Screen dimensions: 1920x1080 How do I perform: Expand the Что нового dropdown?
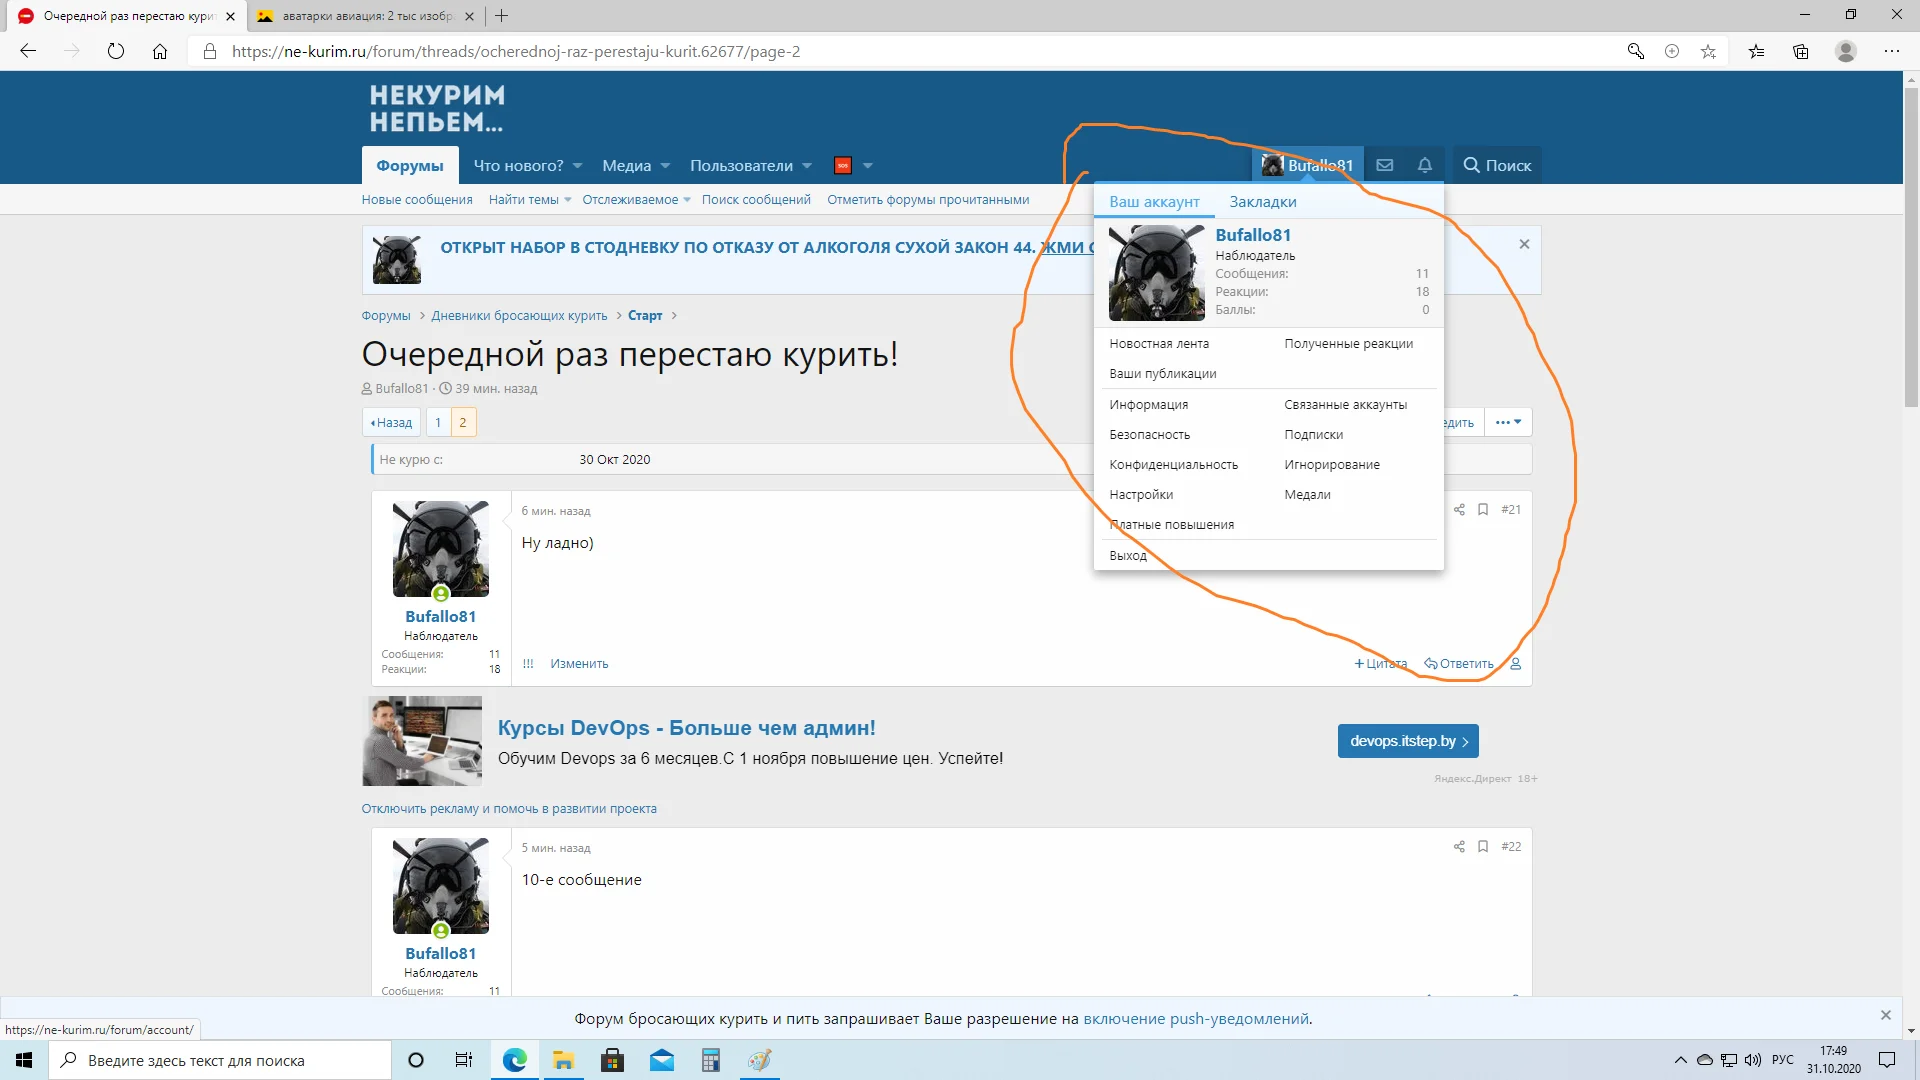tap(527, 165)
